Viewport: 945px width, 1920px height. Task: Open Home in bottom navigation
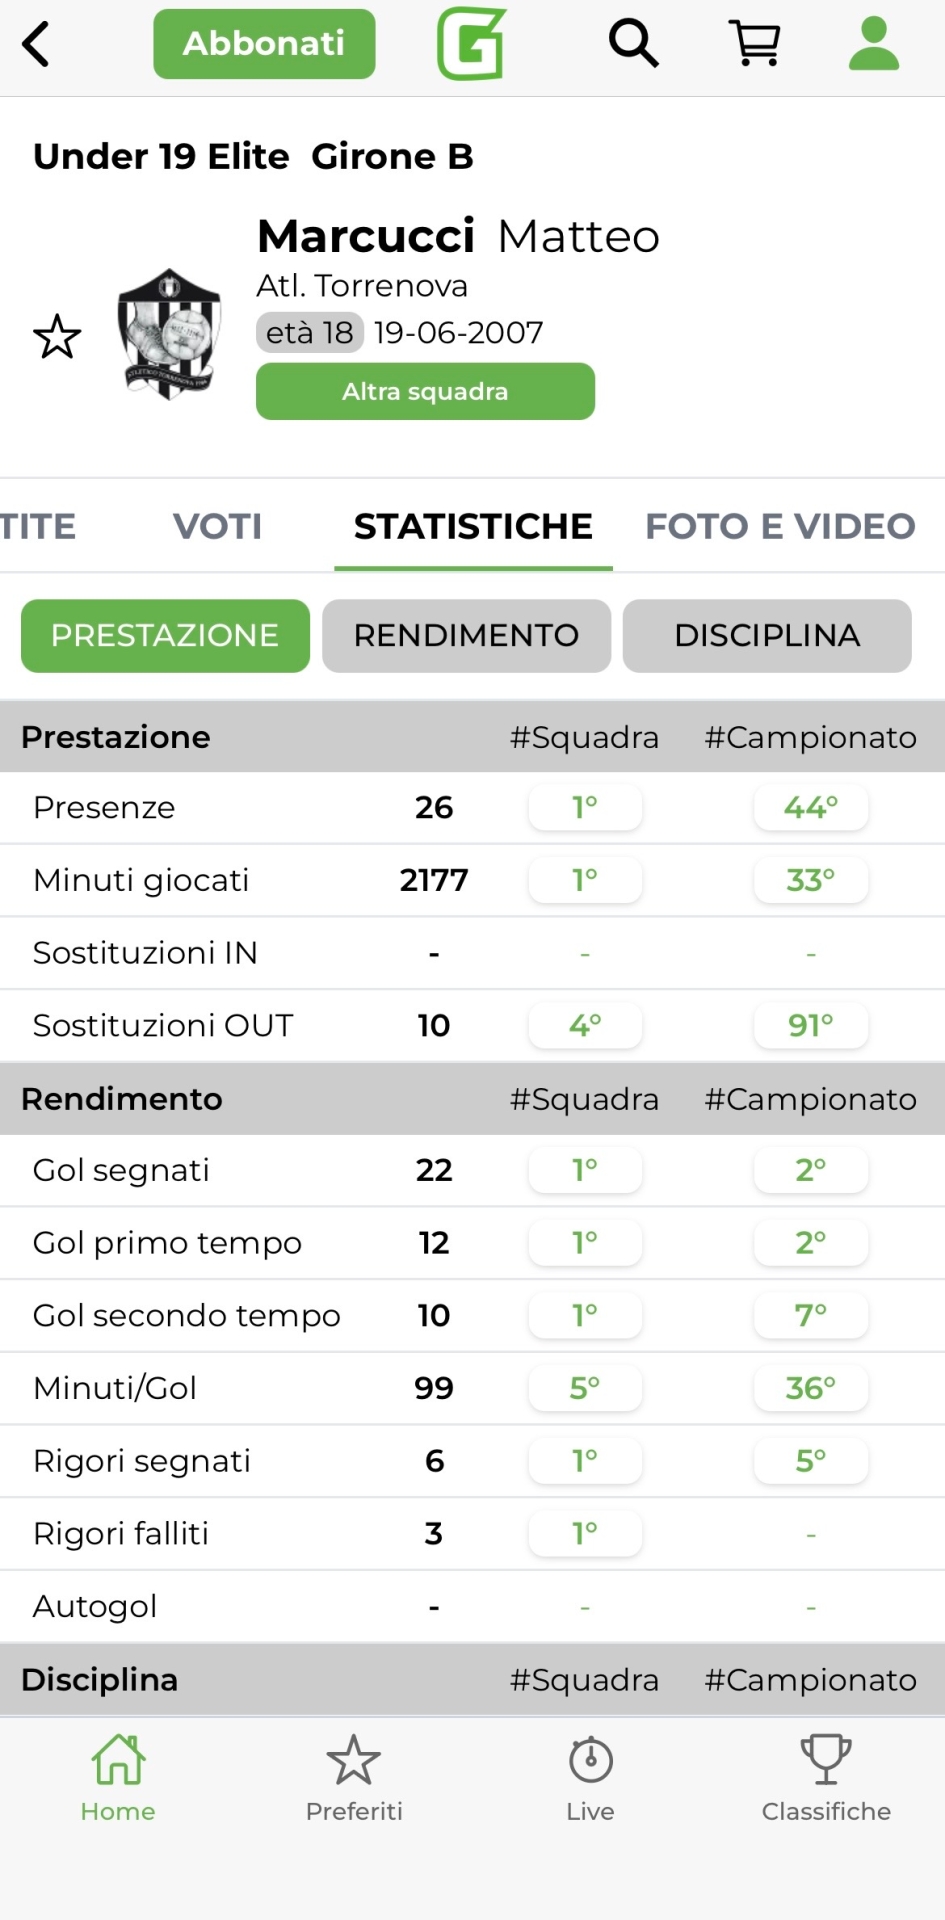(x=118, y=1779)
